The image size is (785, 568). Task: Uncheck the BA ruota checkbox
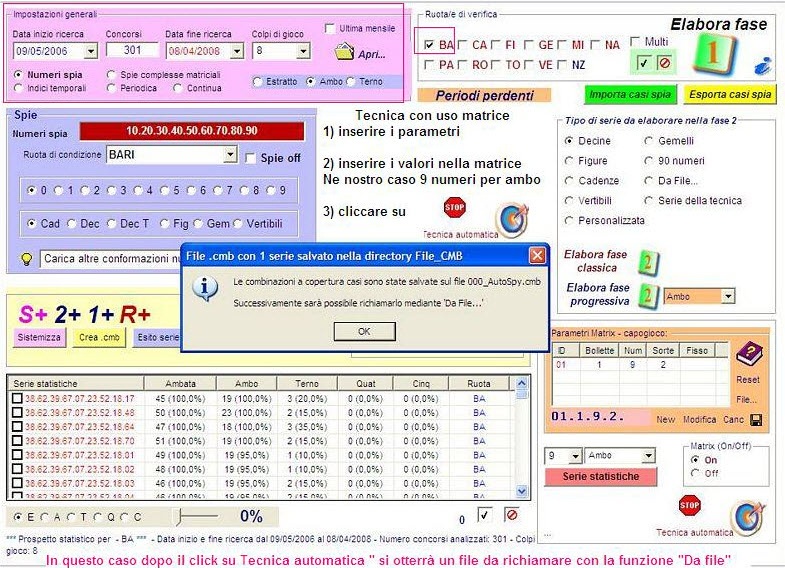[429, 45]
